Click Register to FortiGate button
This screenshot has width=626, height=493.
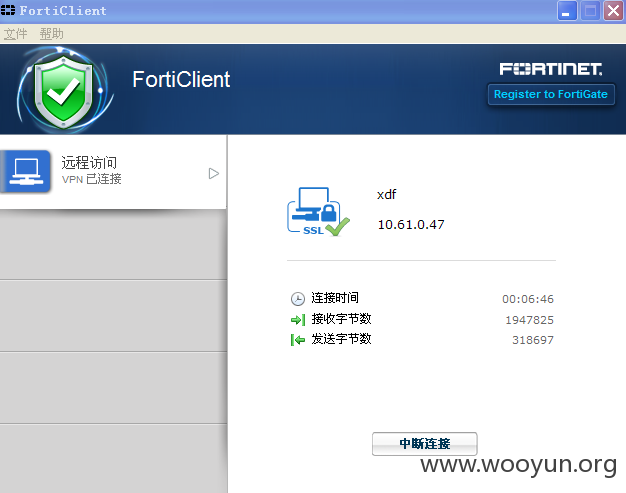[551, 94]
